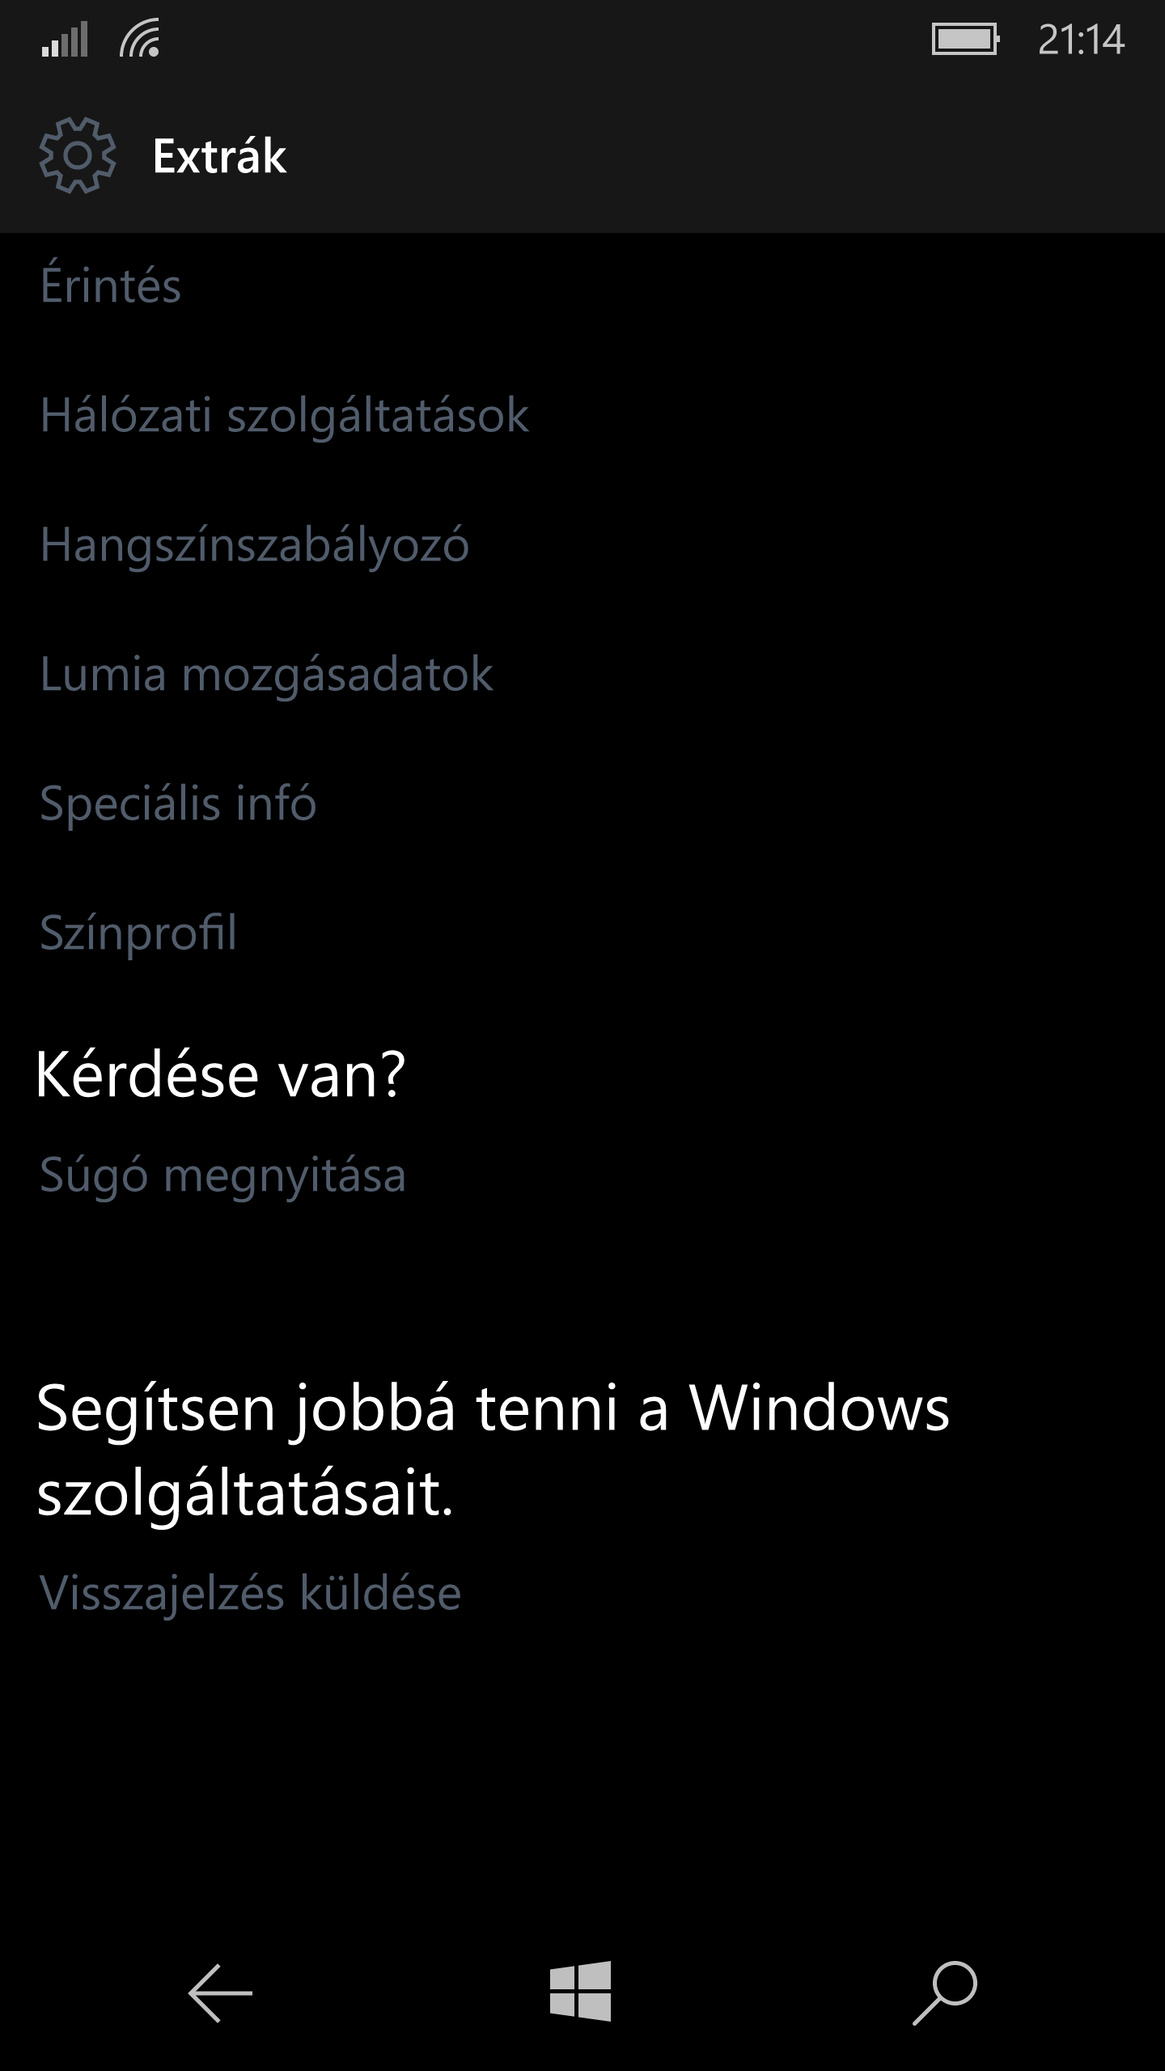
Task: Tap the 21:14 clock in the status bar
Action: (x=1081, y=40)
